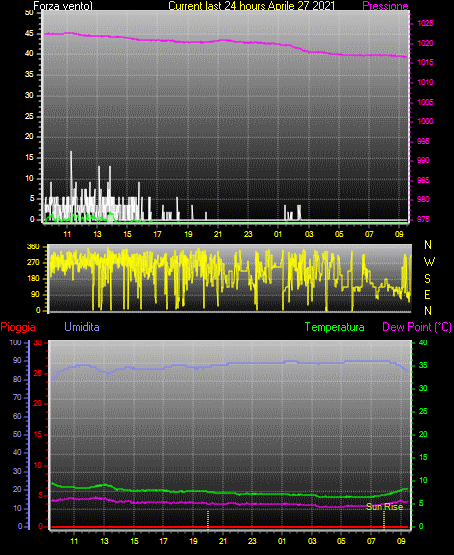Click the Dew Point legend label
Screen dimensions: 454x555
point(417,327)
